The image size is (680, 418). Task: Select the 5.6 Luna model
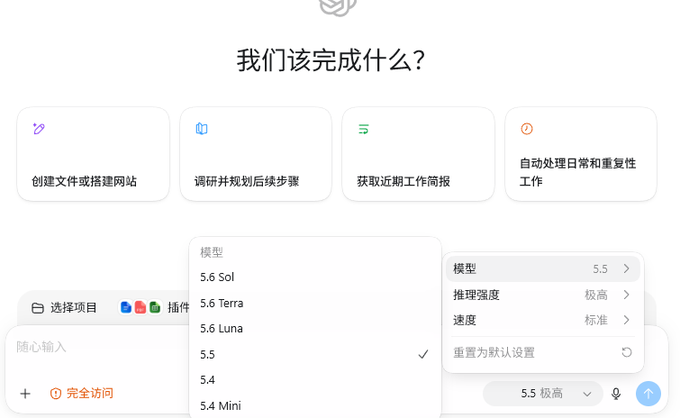pyautogui.click(x=315, y=328)
